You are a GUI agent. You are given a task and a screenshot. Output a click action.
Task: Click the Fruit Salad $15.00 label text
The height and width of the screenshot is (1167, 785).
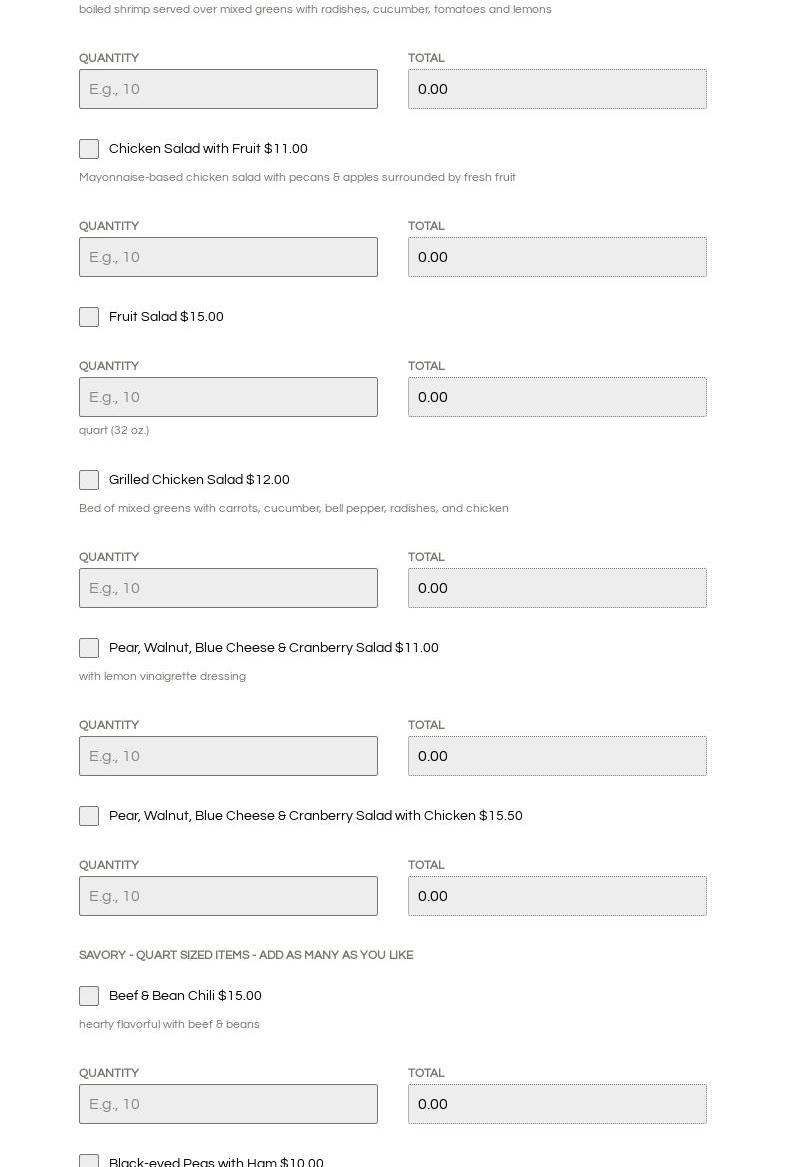click(166, 317)
